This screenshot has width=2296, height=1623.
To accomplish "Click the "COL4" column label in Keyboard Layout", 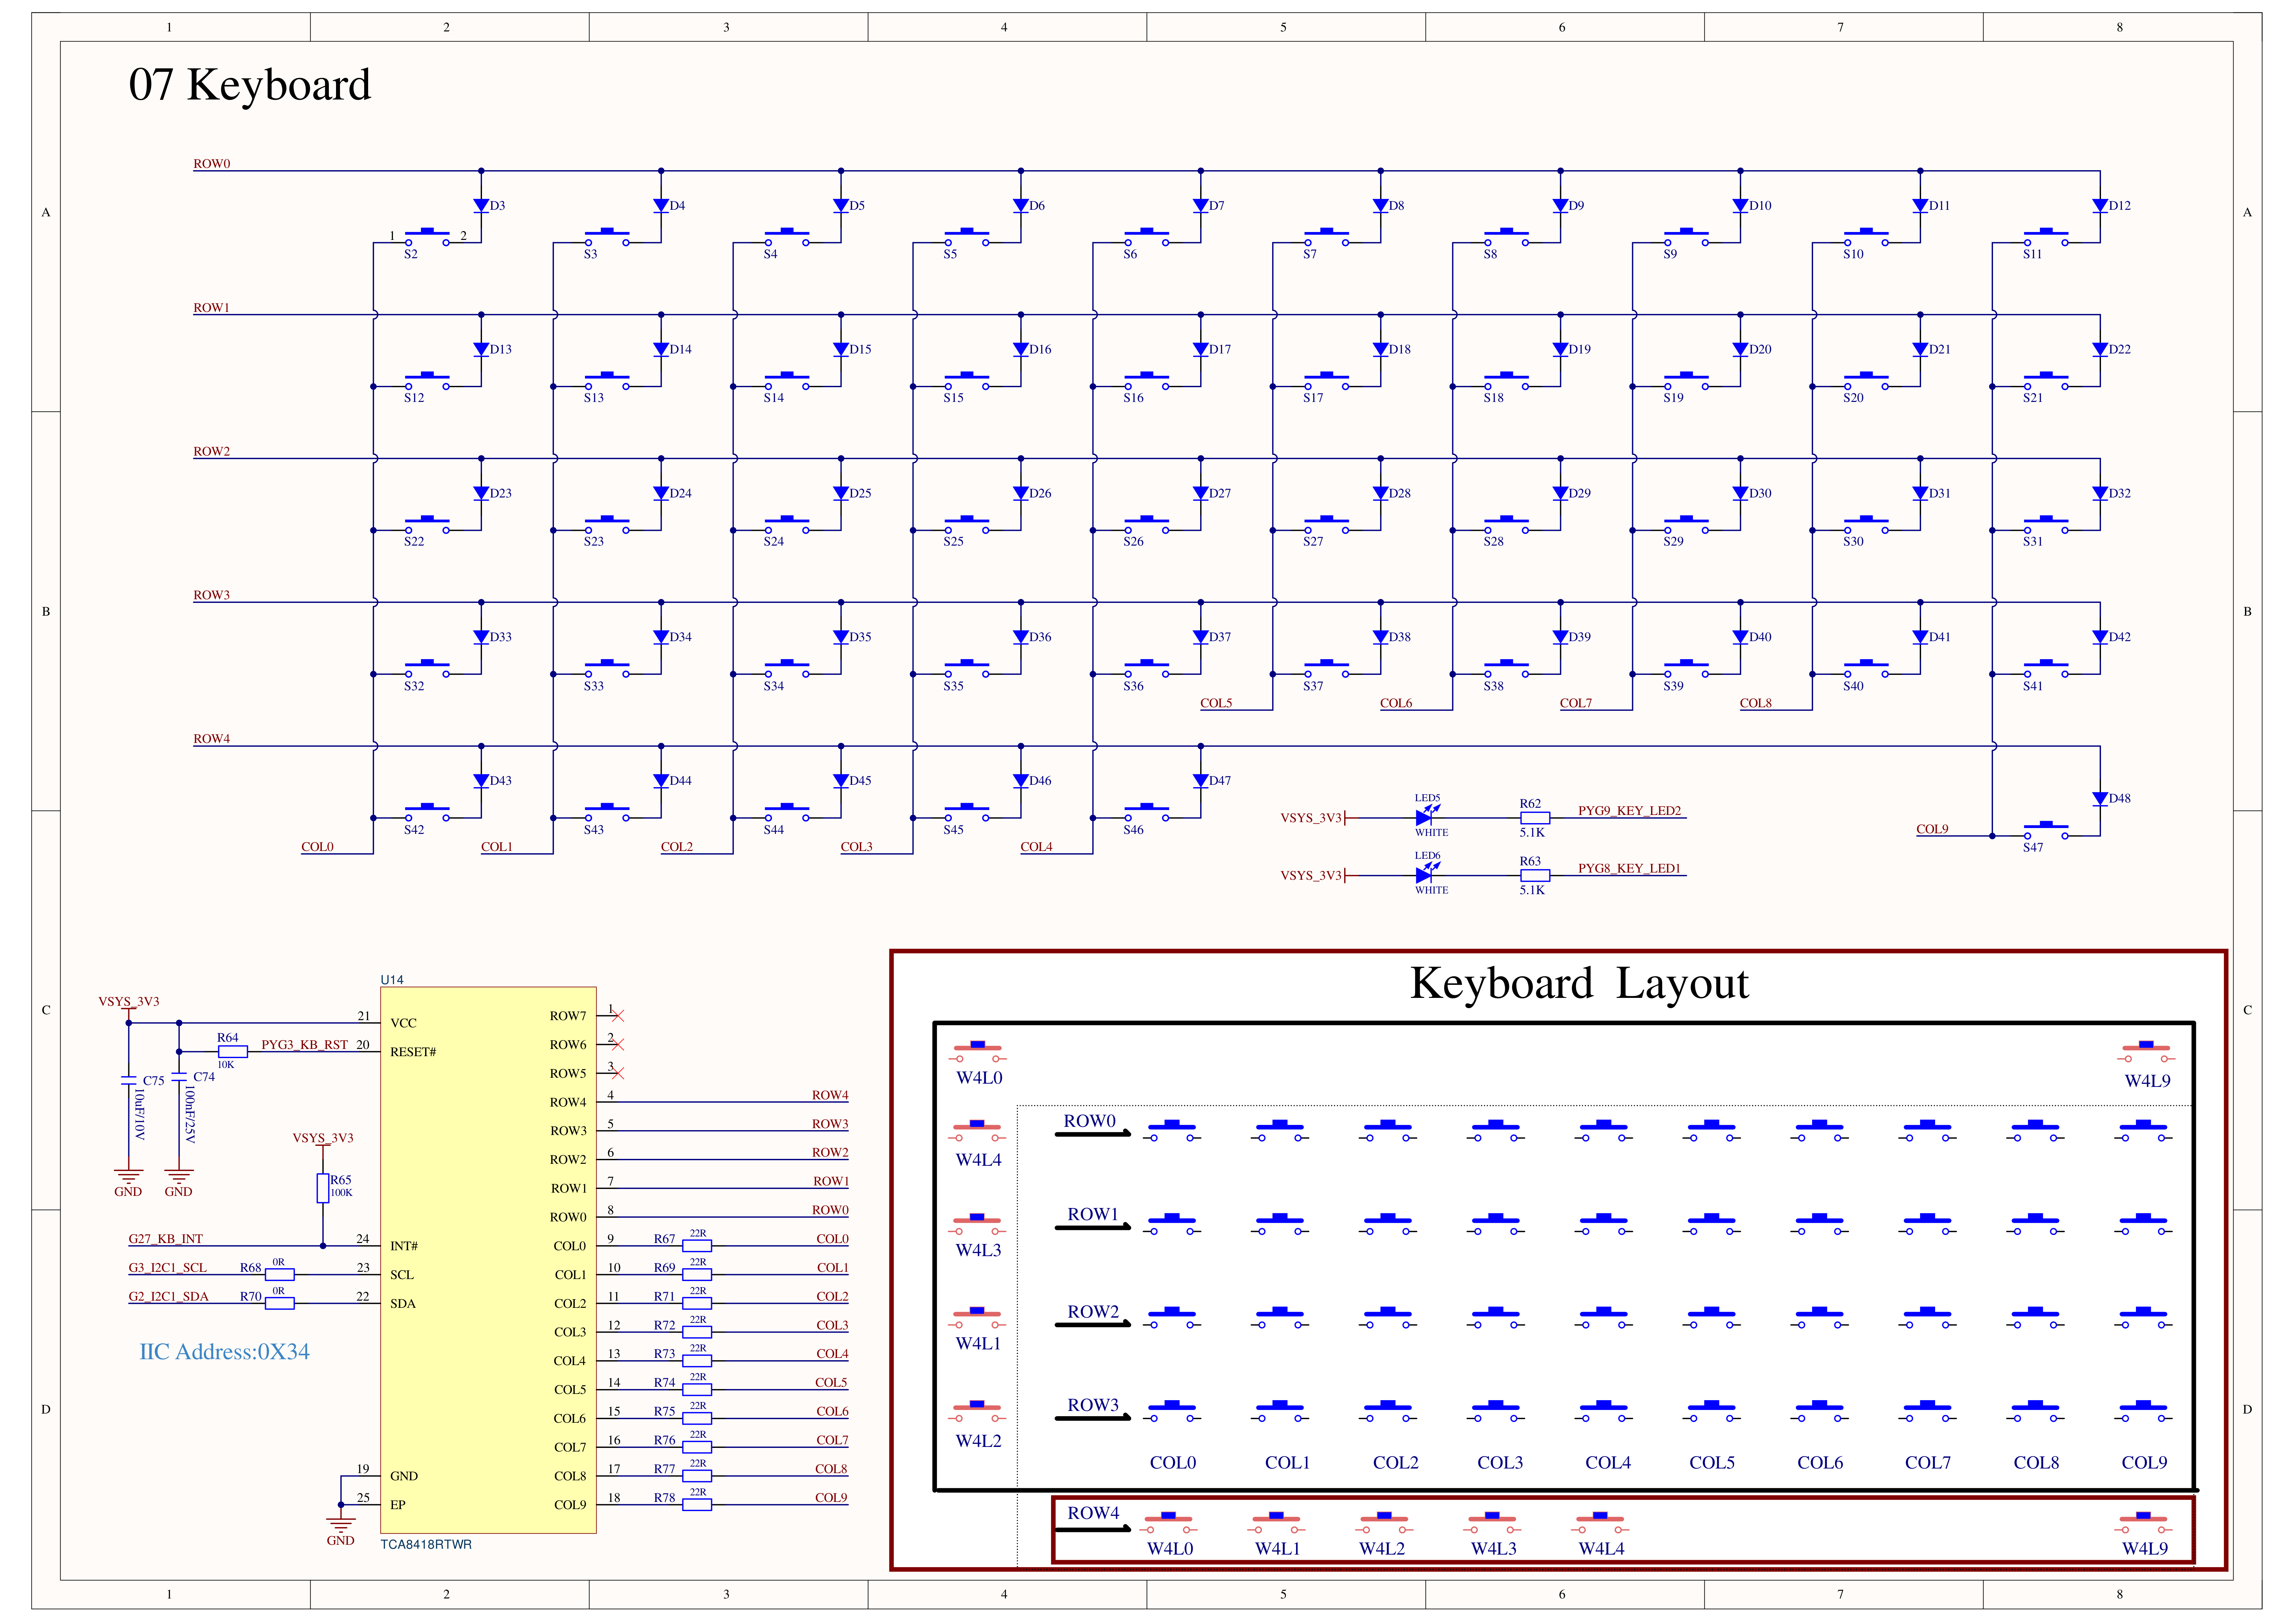I will (1608, 1463).
